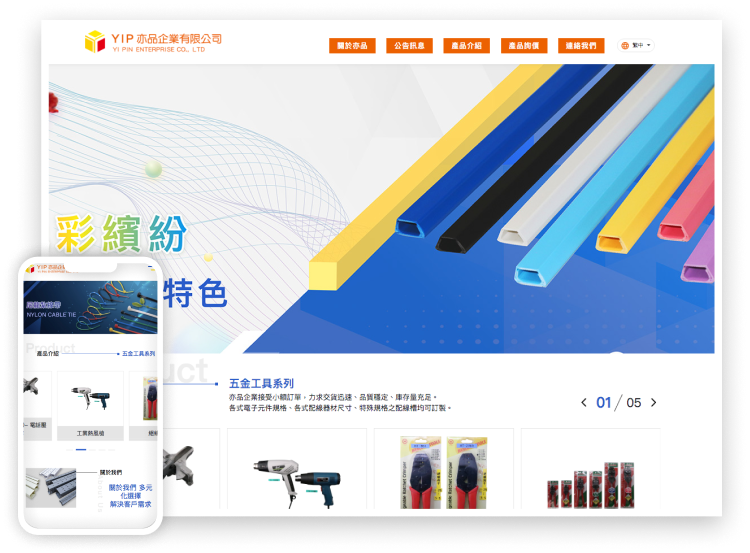Tap the 產品介紹 label on mobile
The width and height of the screenshot is (750, 553).
coord(48,354)
